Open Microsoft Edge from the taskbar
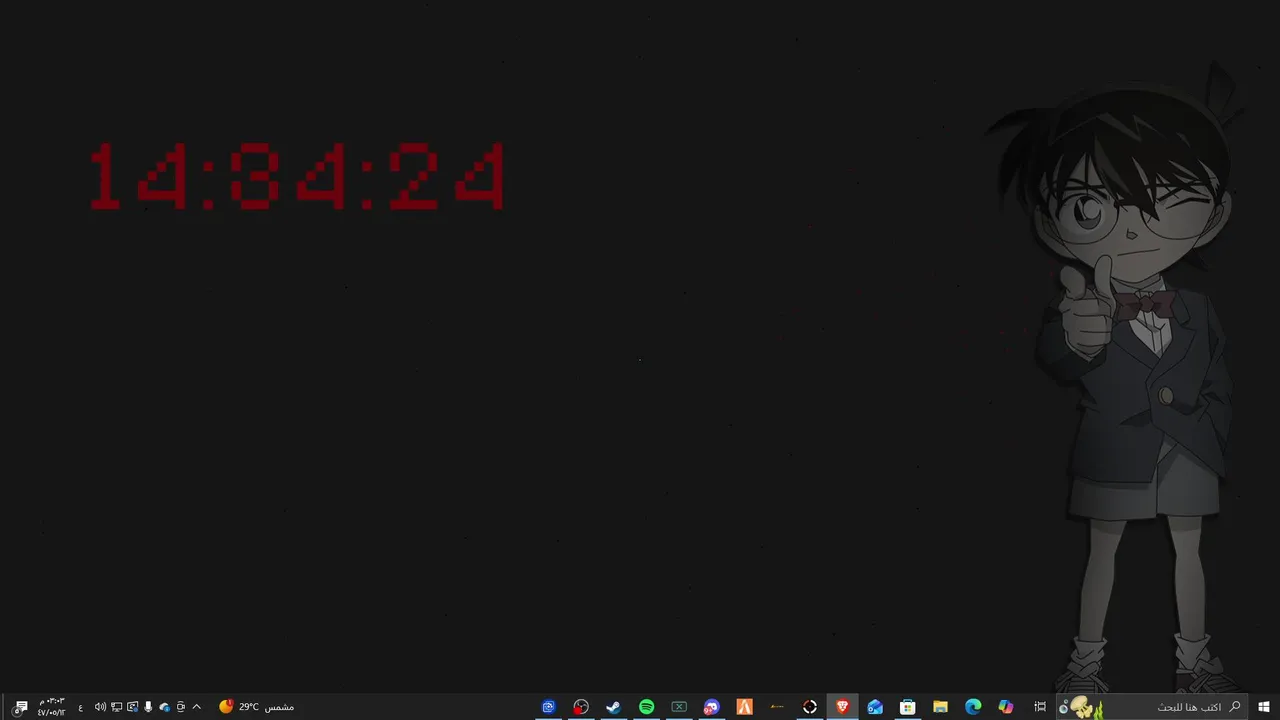 pos(973,707)
